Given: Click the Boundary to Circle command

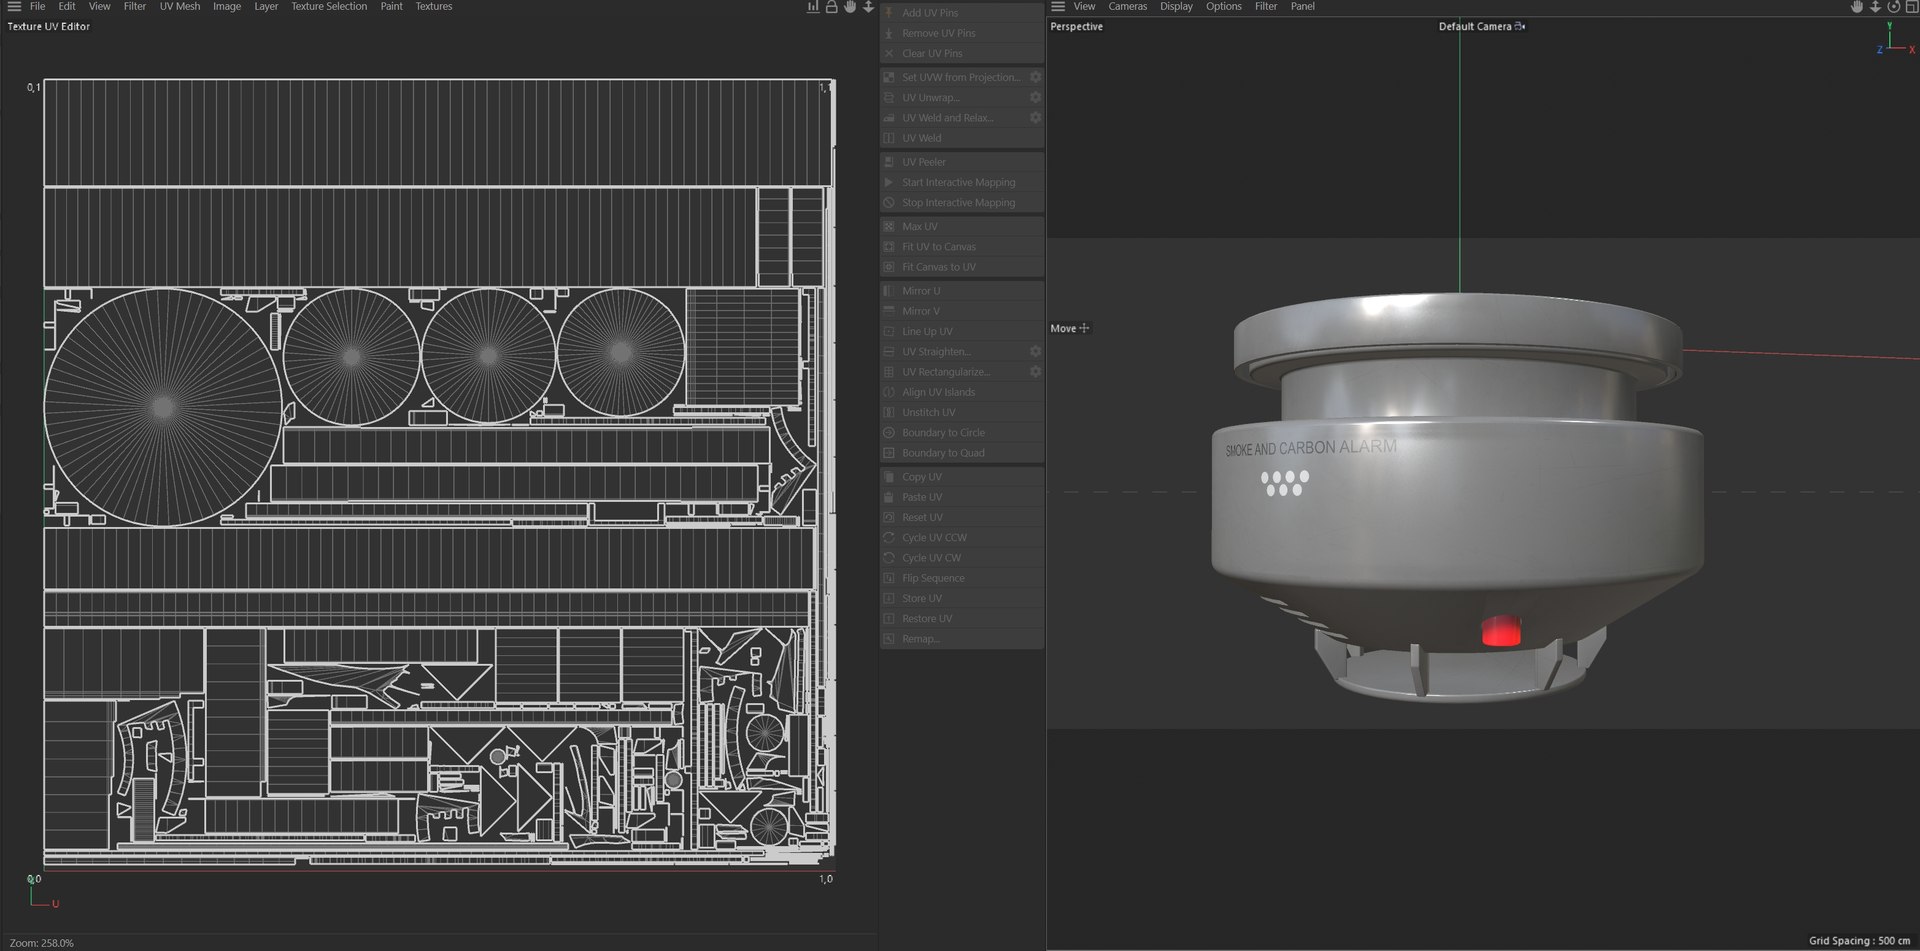Looking at the screenshot, I should (x=962, y=432).
